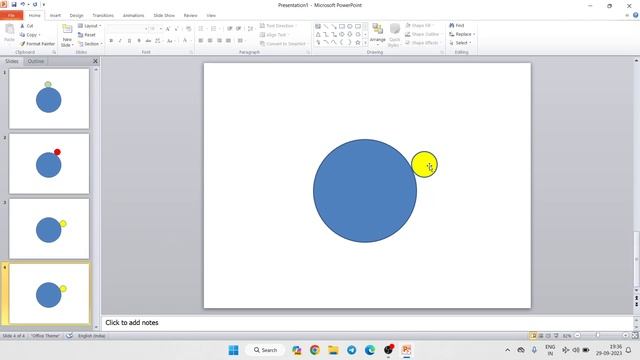Open the Shape Fill dropdown
Screen dimensions: 640x360
click(420, 25)
